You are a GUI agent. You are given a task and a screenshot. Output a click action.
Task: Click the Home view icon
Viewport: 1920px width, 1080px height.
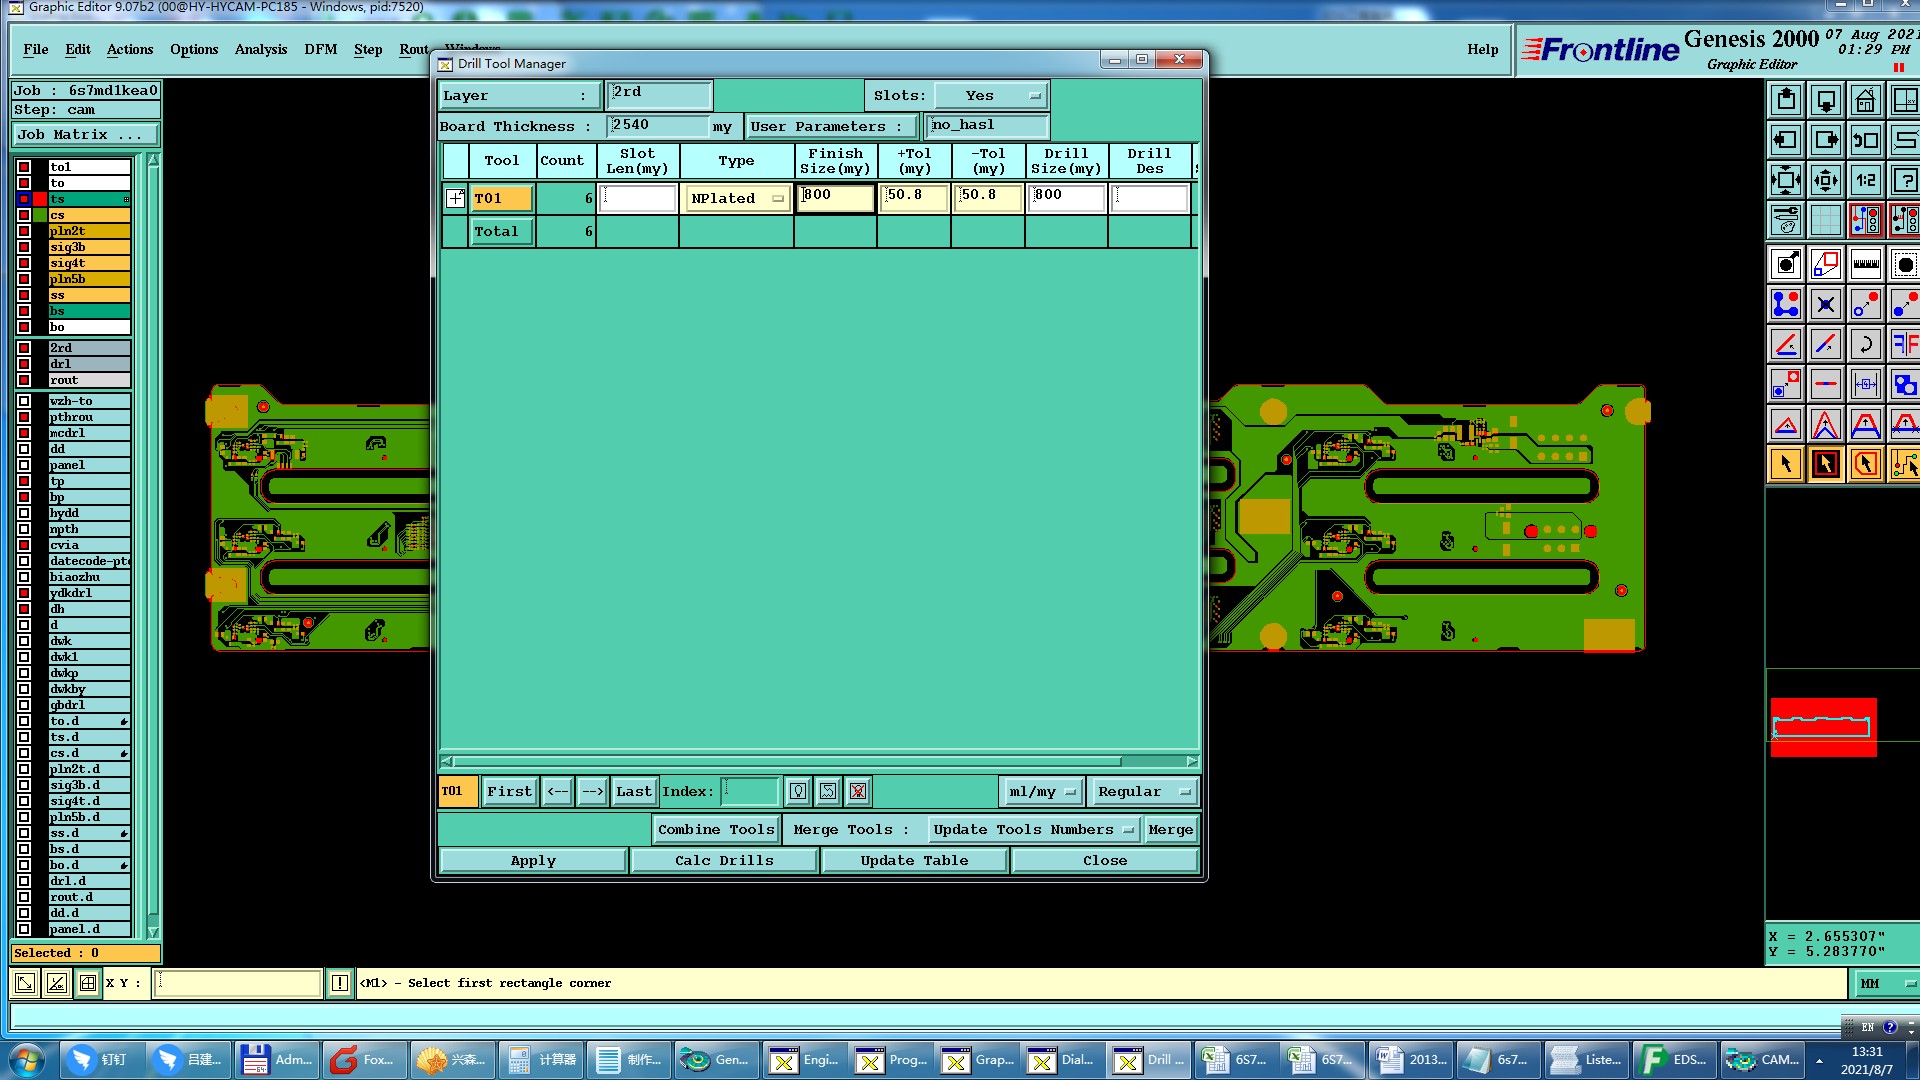click(x=1865, y=101)
